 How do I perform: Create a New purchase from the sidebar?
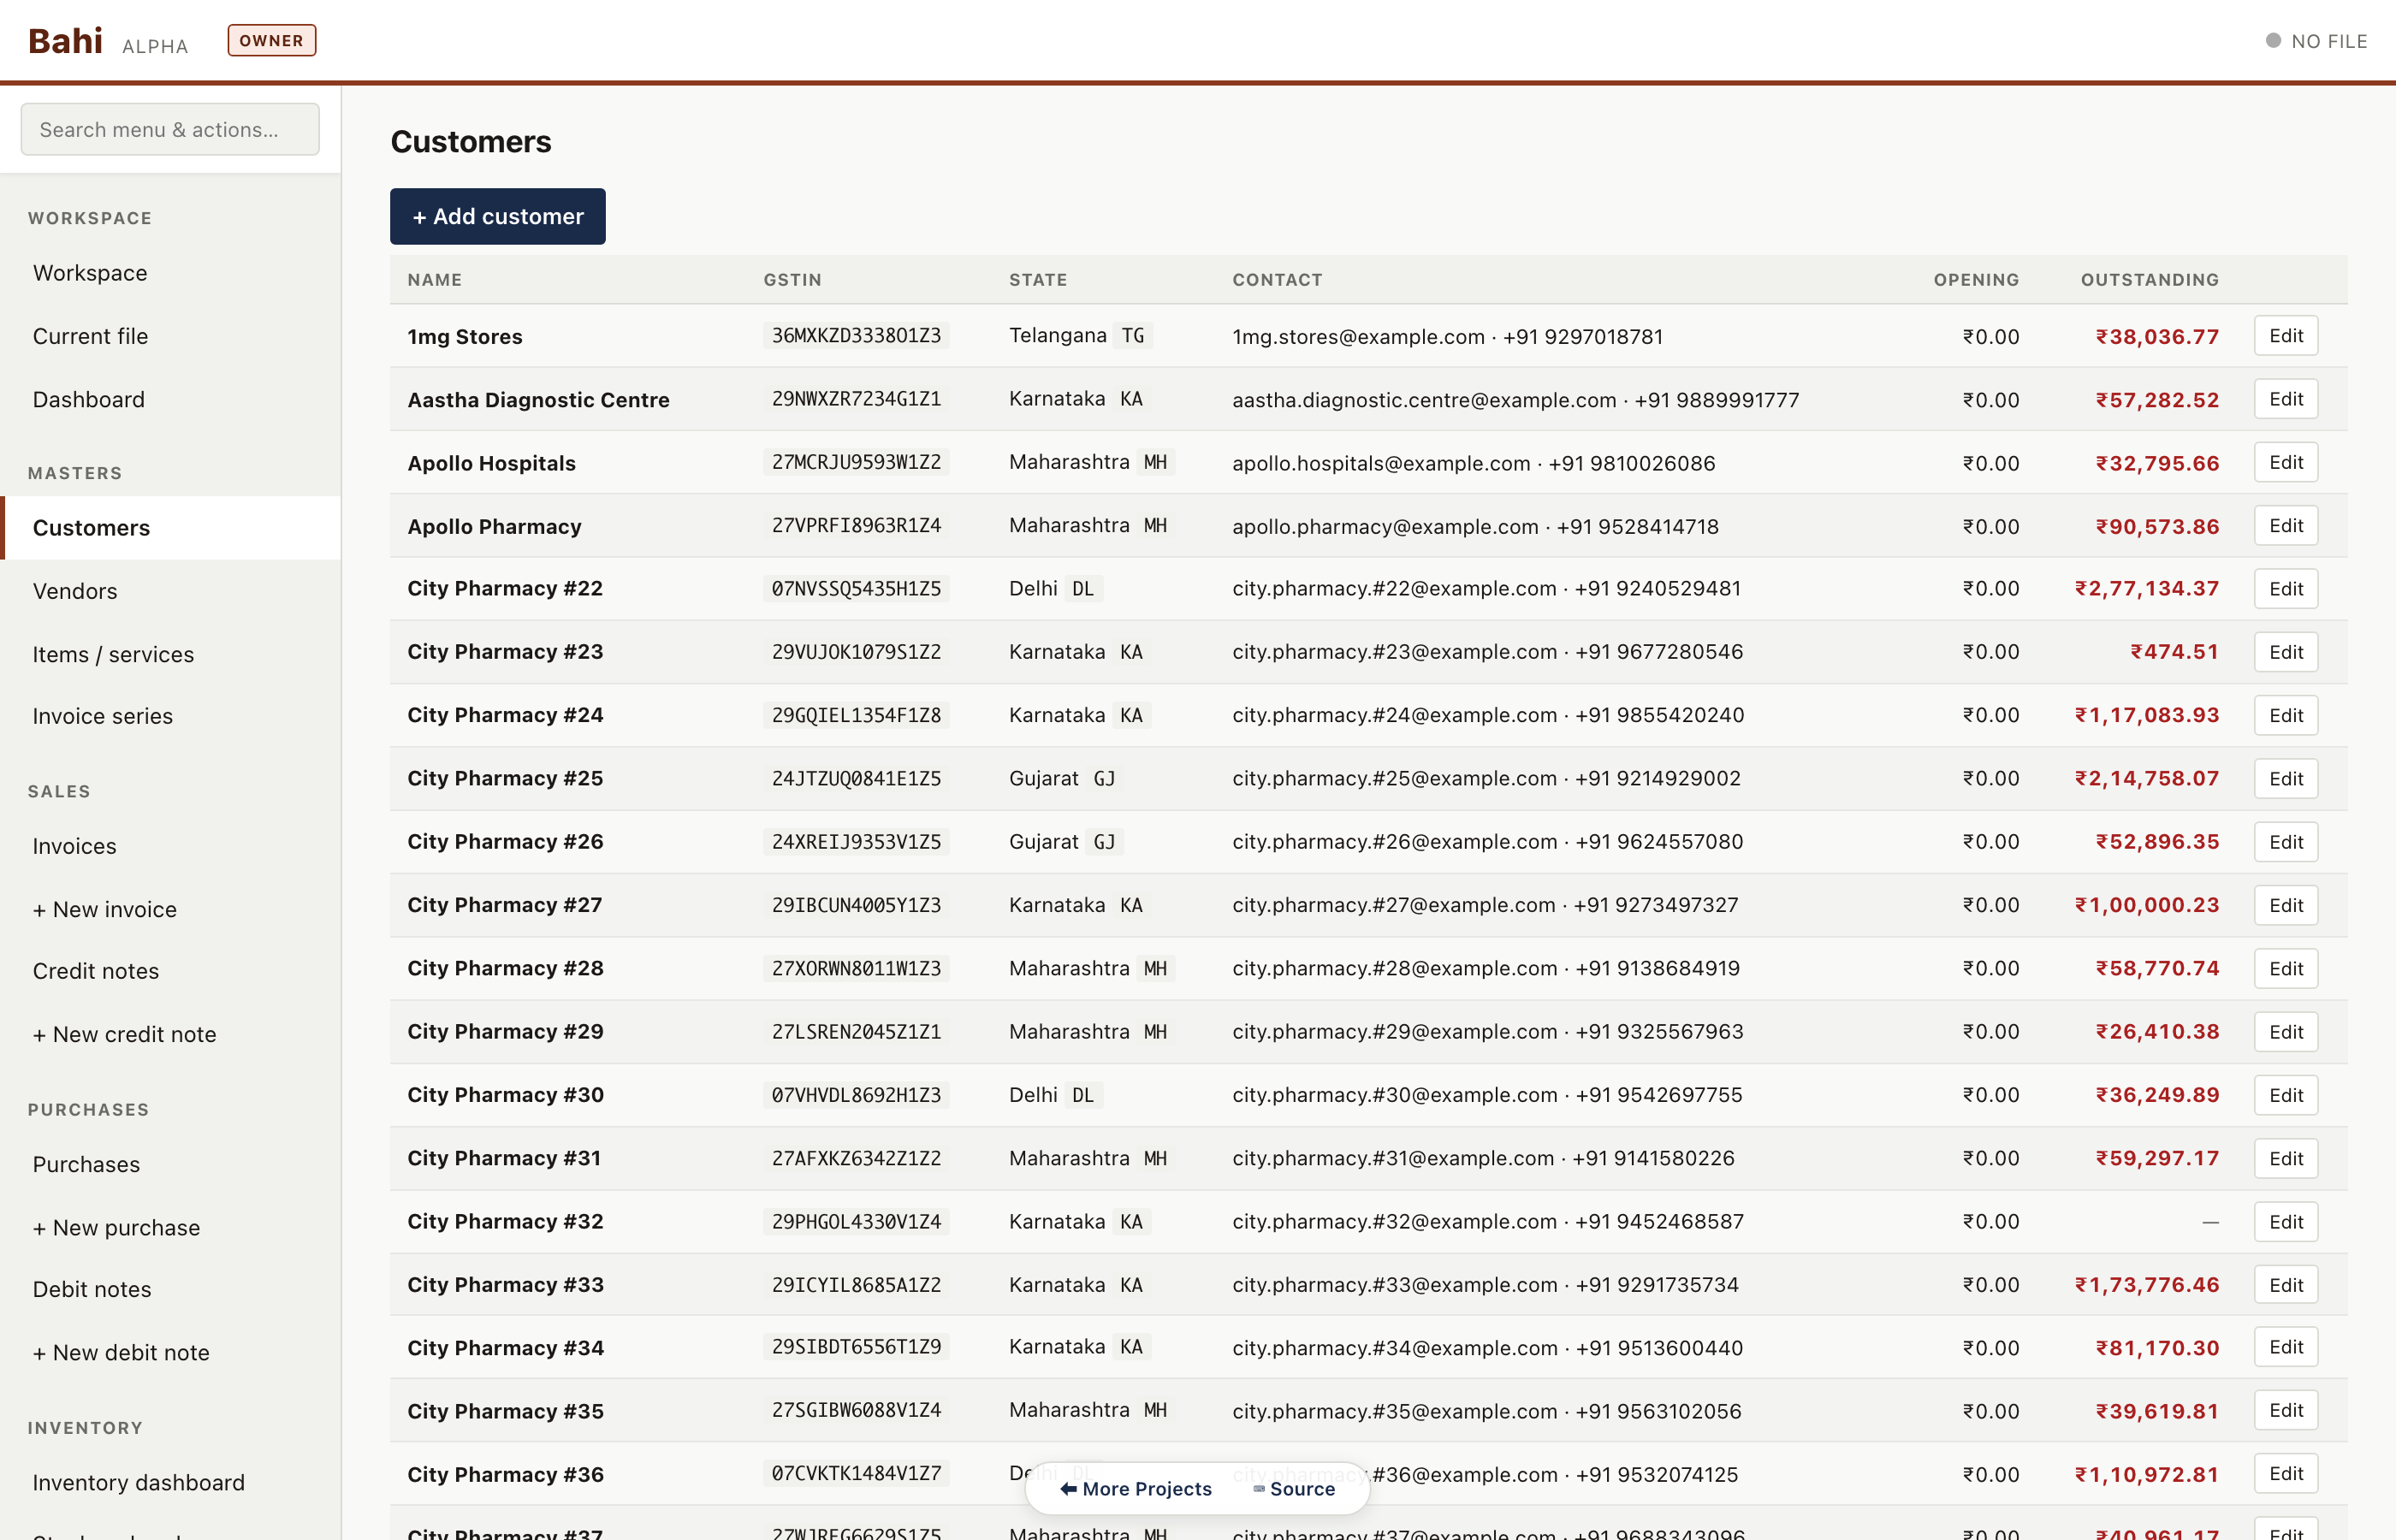pyautogui.click(x=116, y=1228)
